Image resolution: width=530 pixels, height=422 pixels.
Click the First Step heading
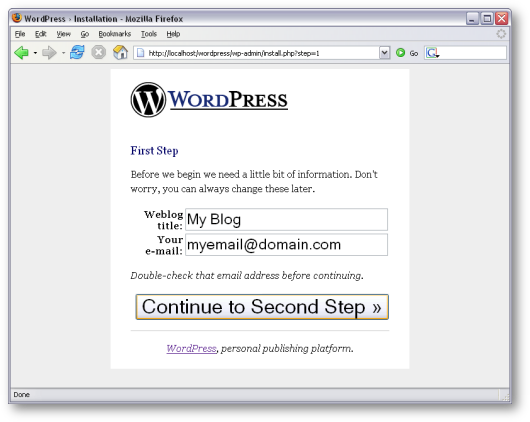tap(154, 151)
